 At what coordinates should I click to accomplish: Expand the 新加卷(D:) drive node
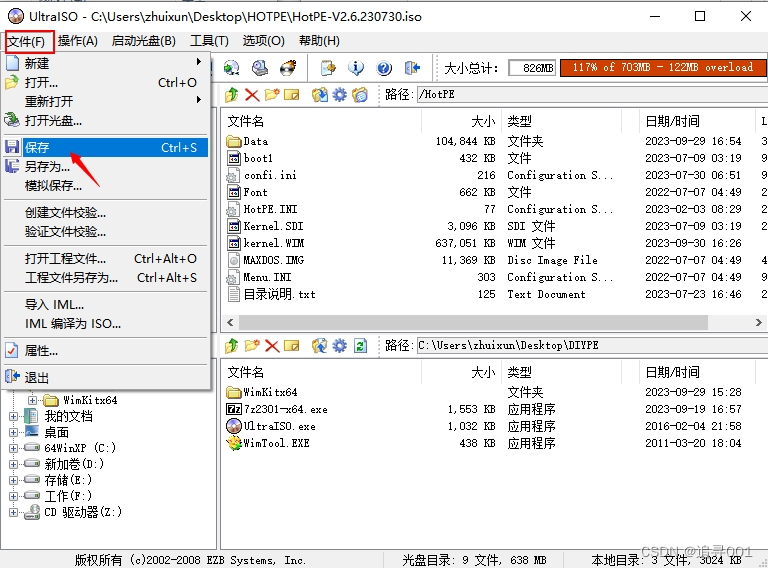[13, 464]
